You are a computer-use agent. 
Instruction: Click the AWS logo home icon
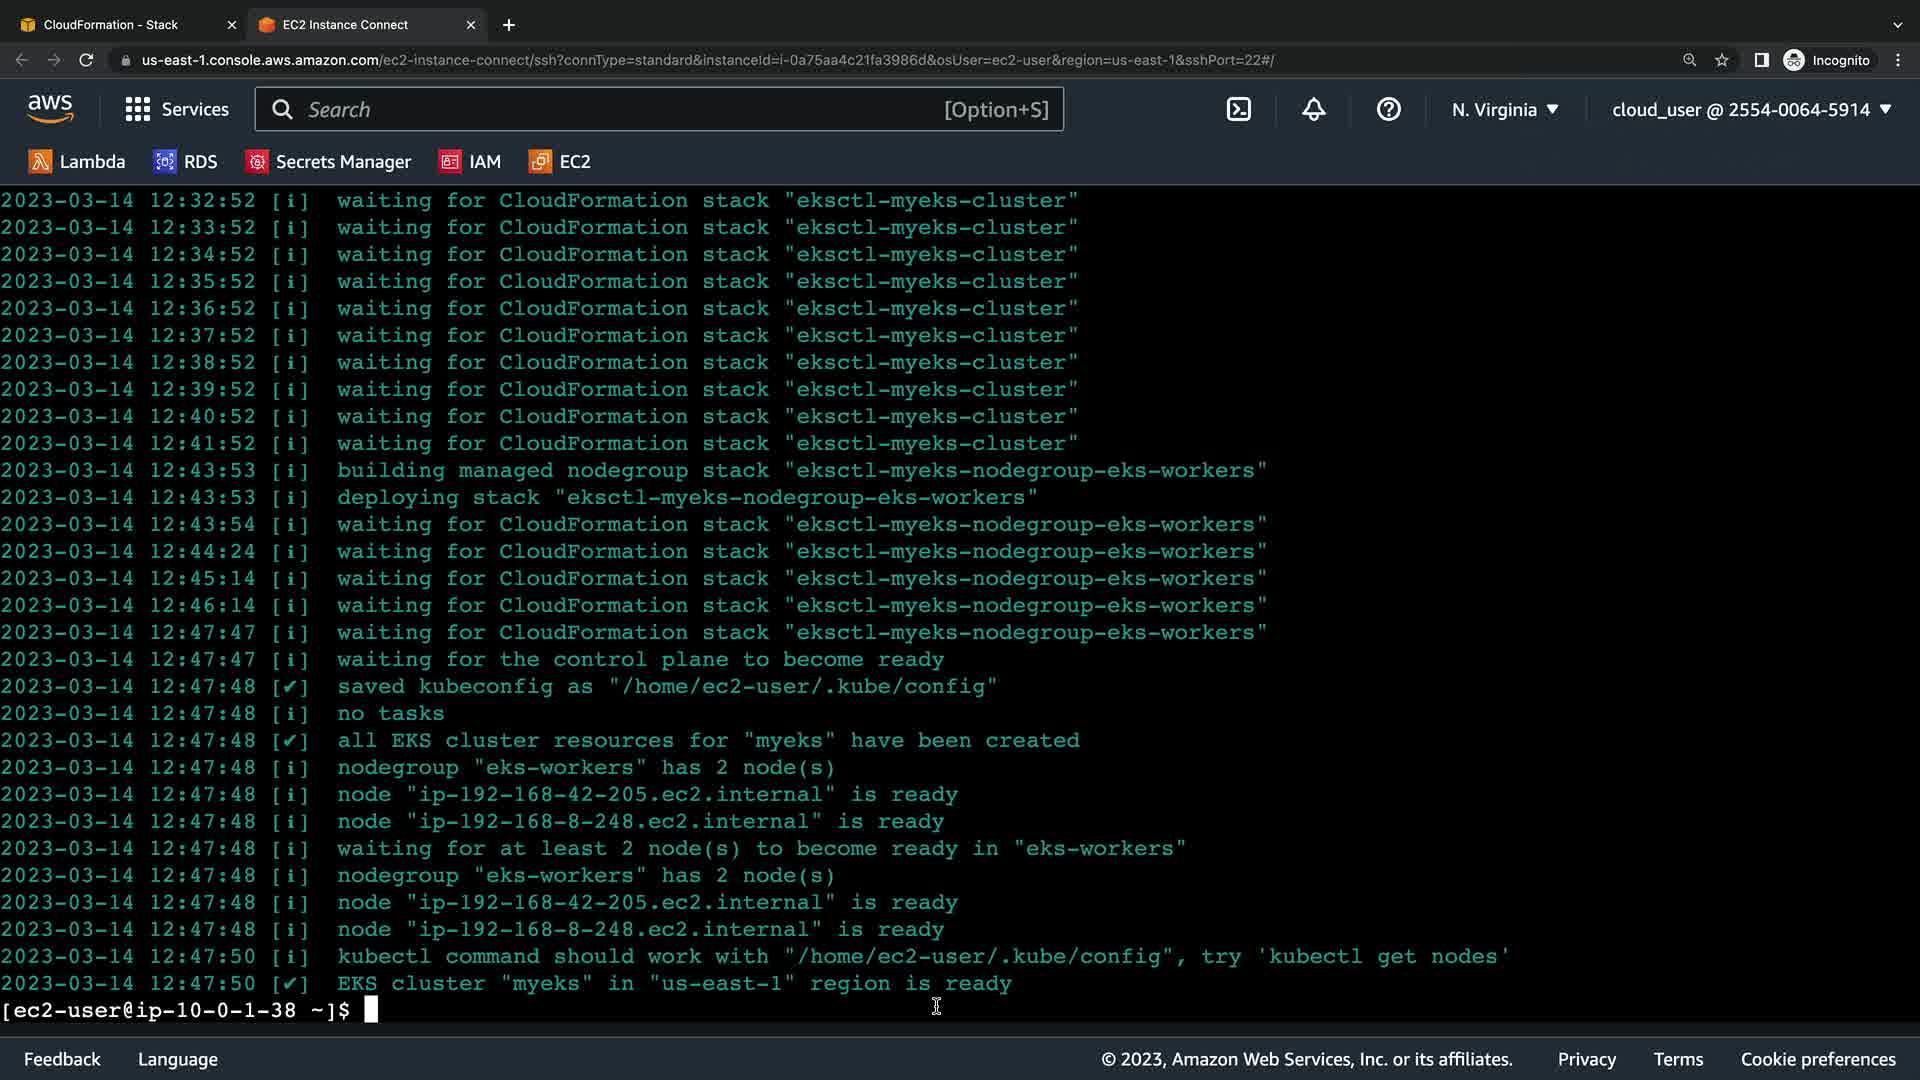[50, 109]
